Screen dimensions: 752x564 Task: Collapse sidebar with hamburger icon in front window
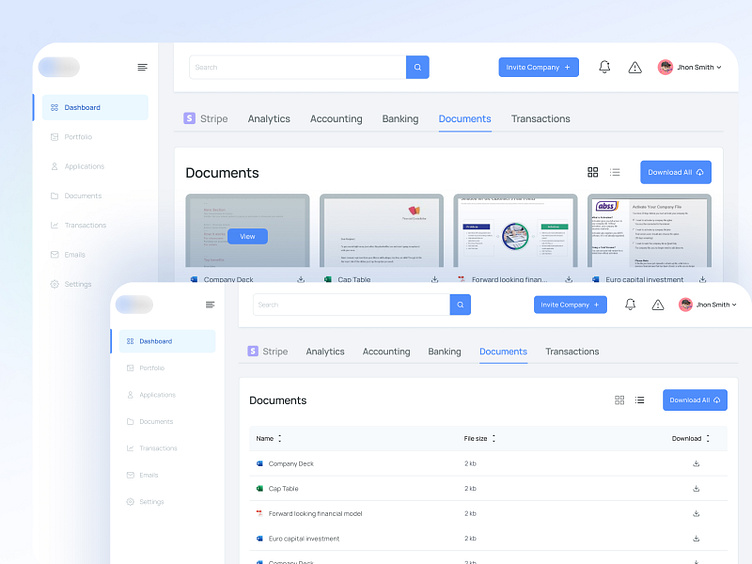pos(210,305)
